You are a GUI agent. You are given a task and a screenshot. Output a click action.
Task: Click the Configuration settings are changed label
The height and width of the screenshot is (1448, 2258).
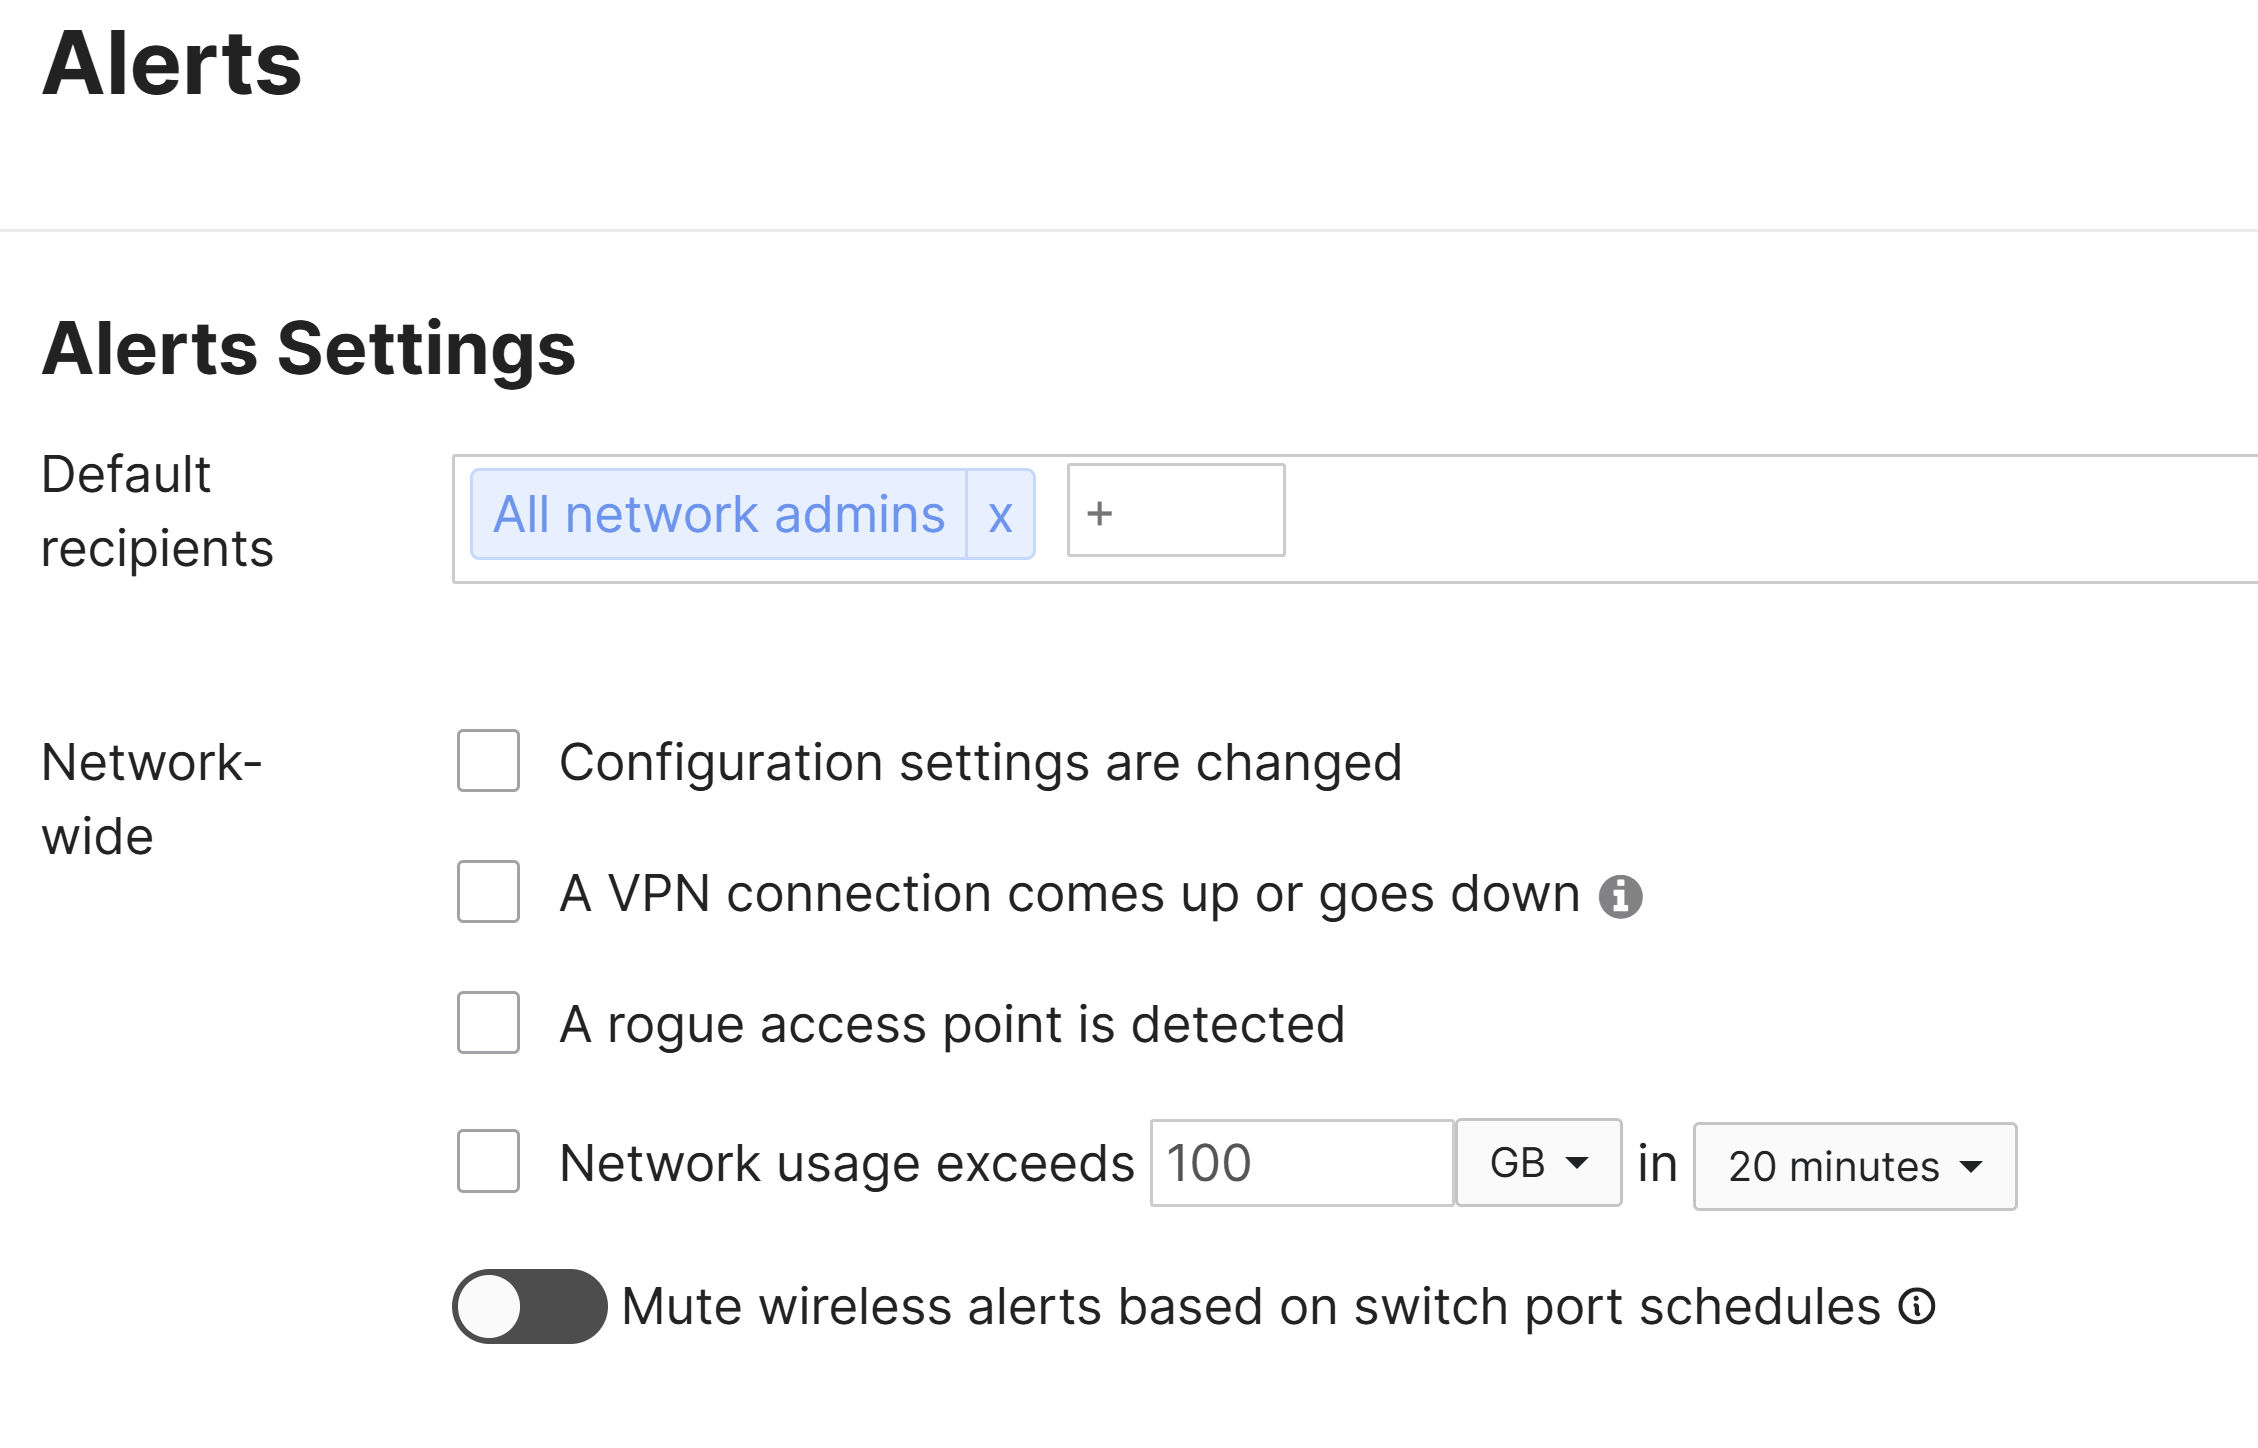980,763
